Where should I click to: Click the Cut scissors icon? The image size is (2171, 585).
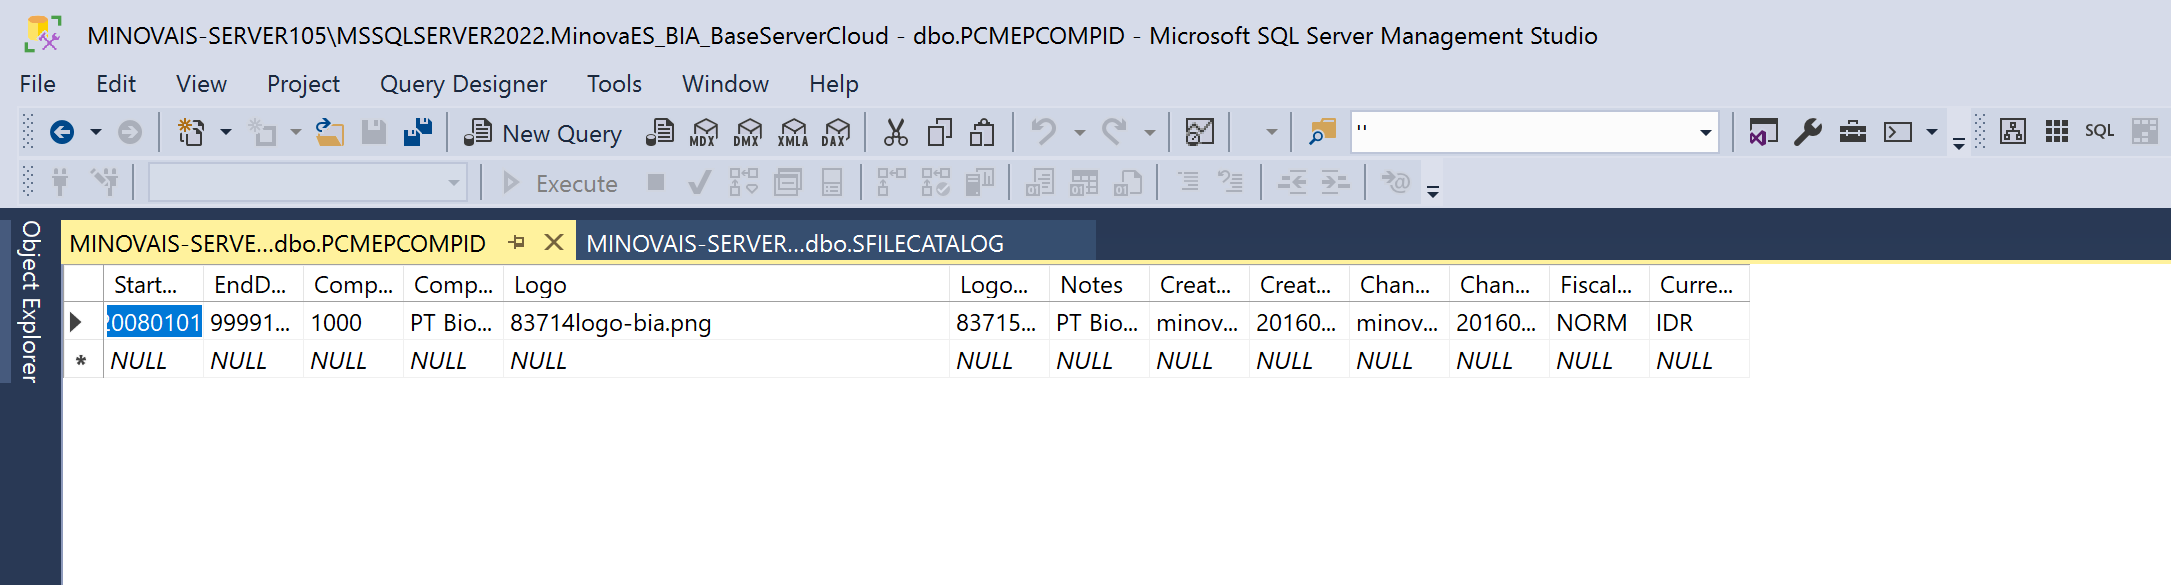tap(895, 132)
